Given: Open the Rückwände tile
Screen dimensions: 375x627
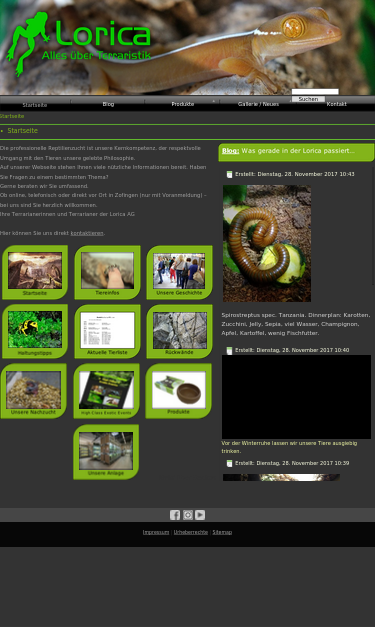Looking at the screenshot, I should 179,331.
